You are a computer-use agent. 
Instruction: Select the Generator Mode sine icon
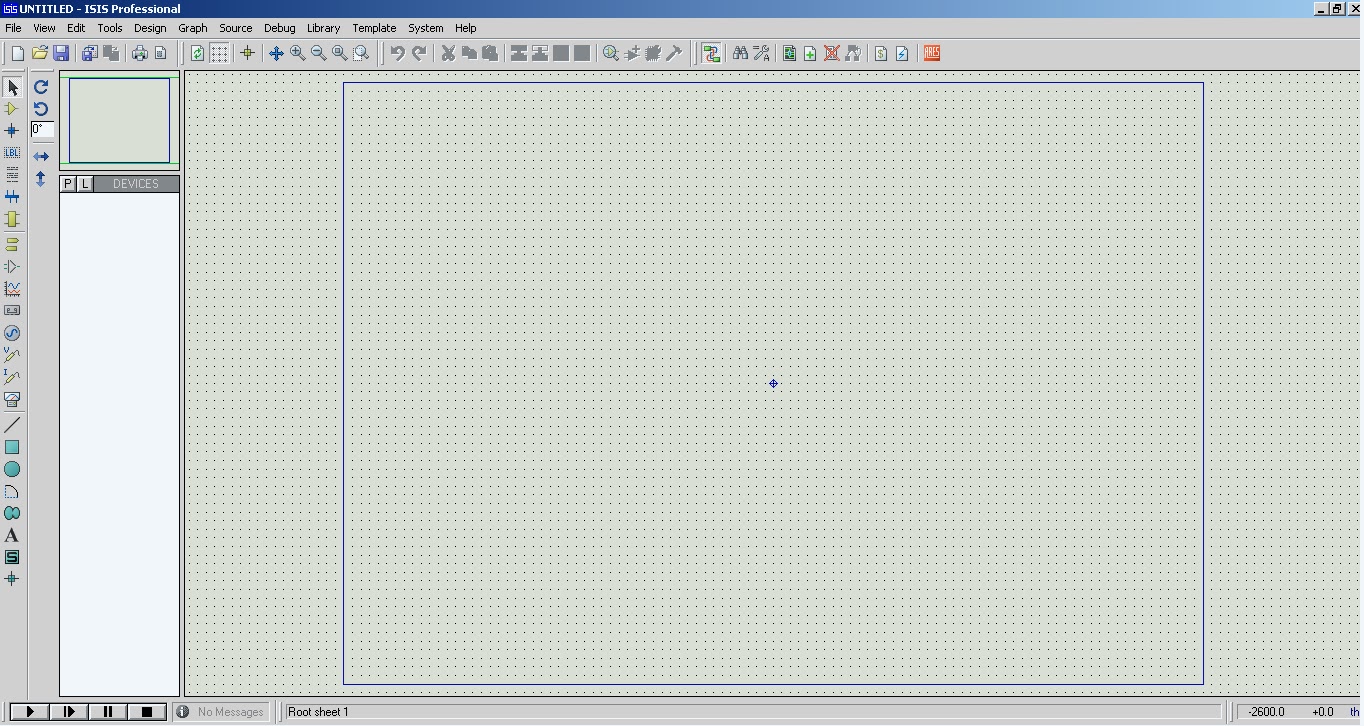pos(12,332)
